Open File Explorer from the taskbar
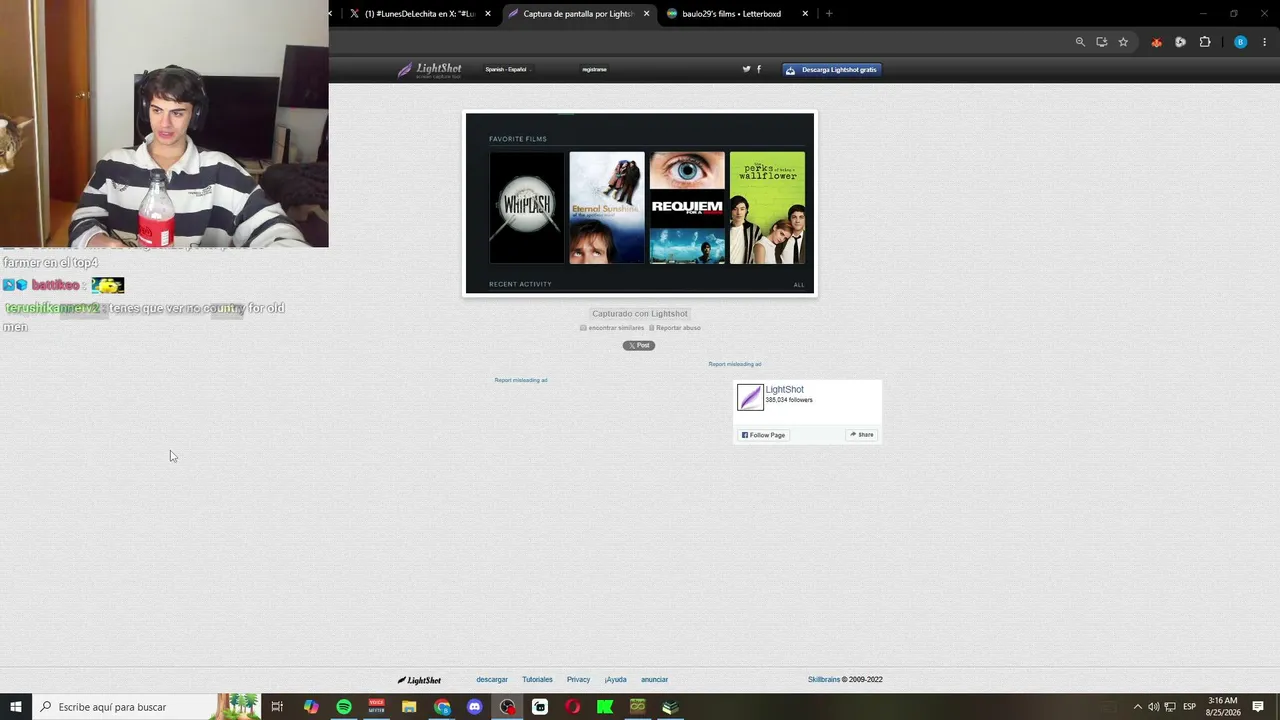The image size is (1280, 720). 409,707
